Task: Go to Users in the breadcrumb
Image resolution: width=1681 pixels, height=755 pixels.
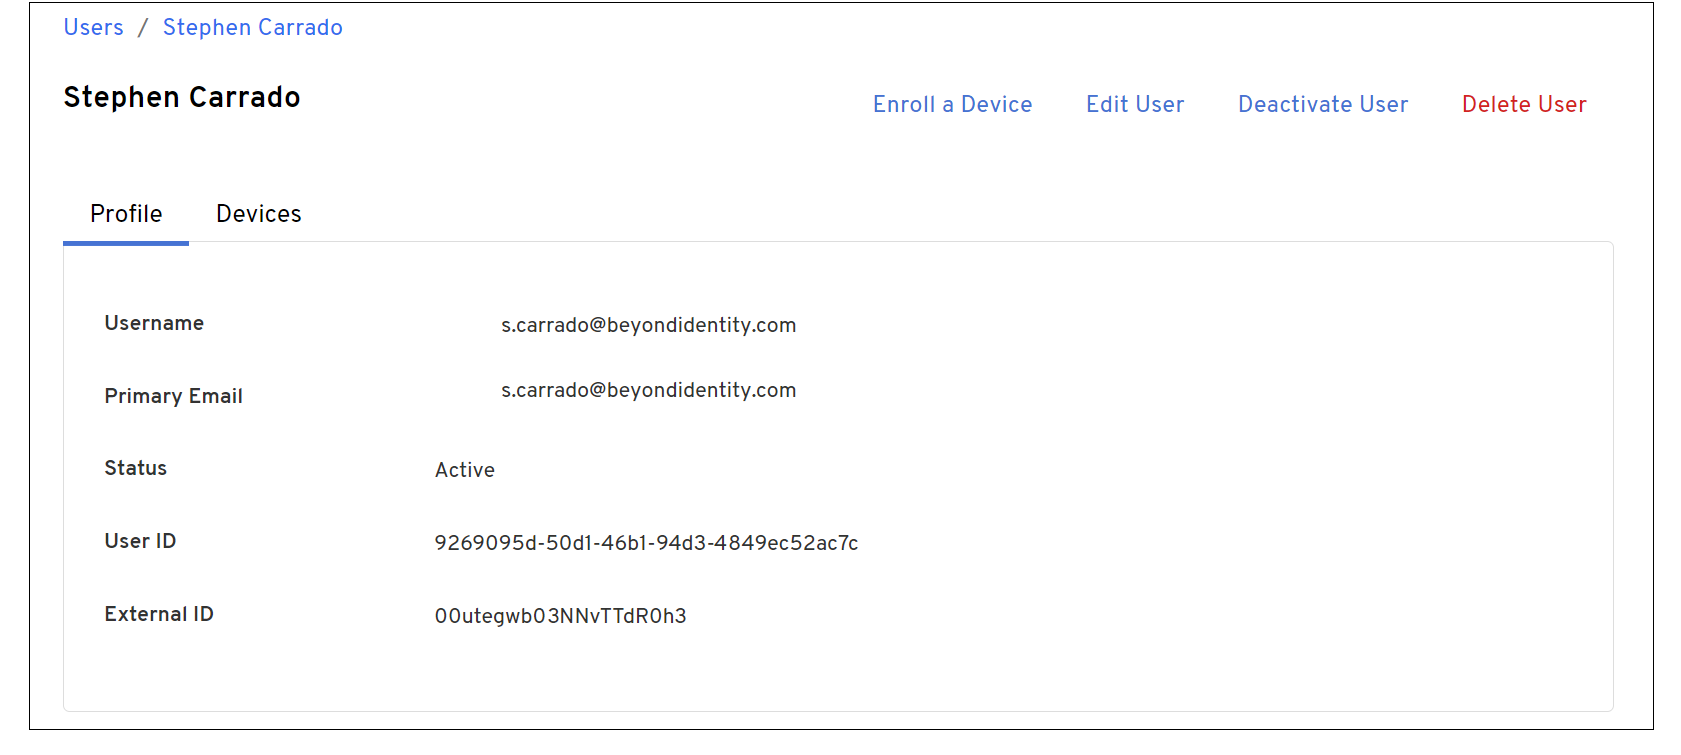Action: tap(93, 28)
